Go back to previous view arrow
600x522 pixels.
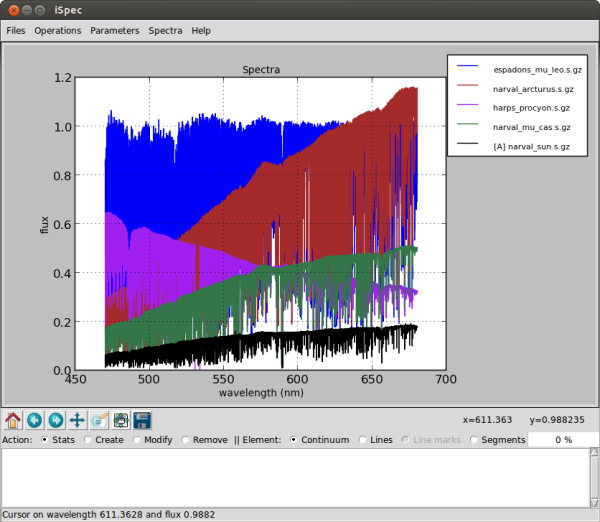tap(34, 420)
